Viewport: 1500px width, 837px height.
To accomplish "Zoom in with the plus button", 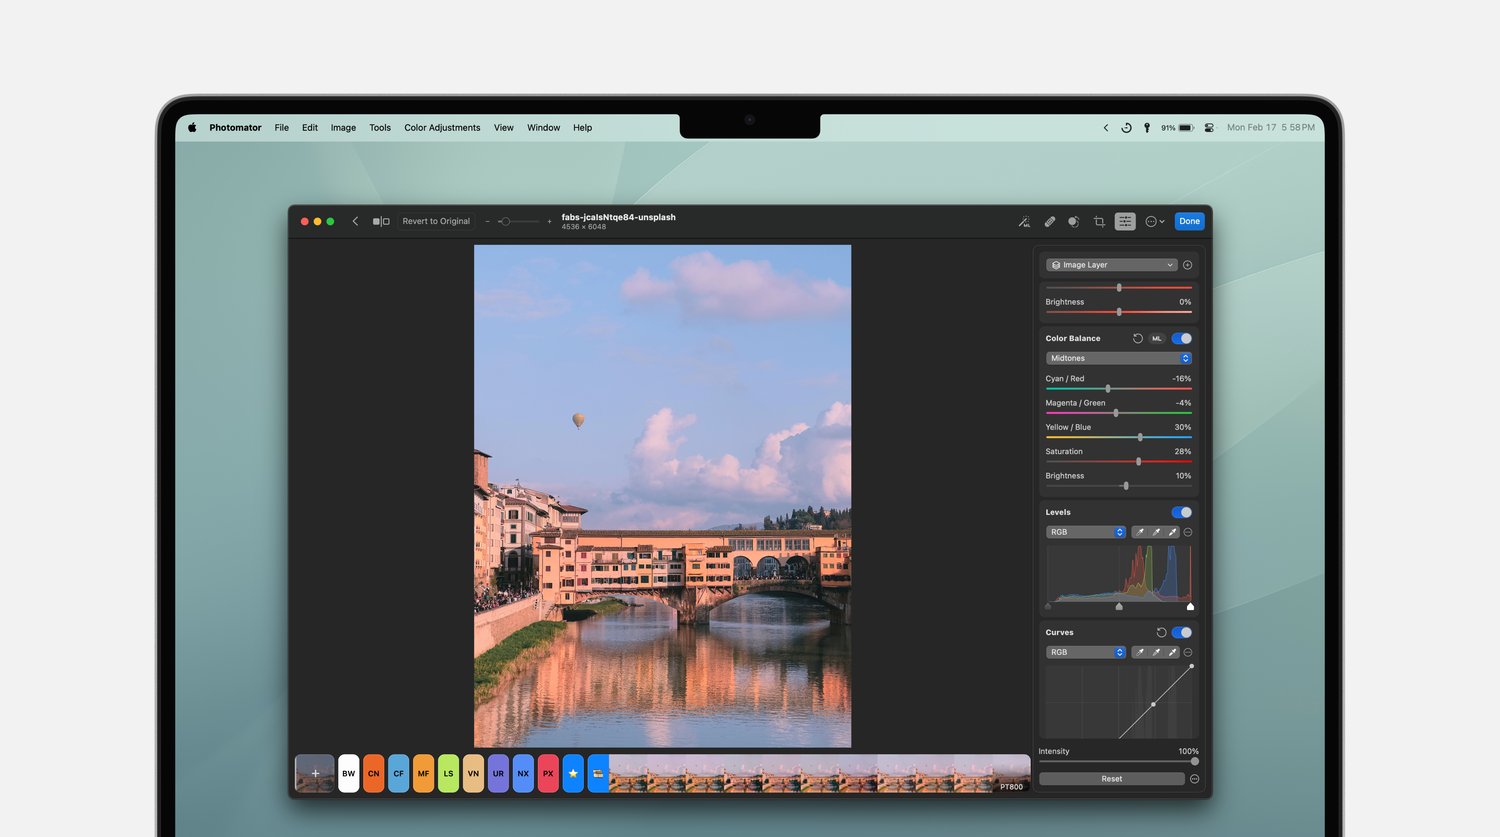I will pos(549,222).
